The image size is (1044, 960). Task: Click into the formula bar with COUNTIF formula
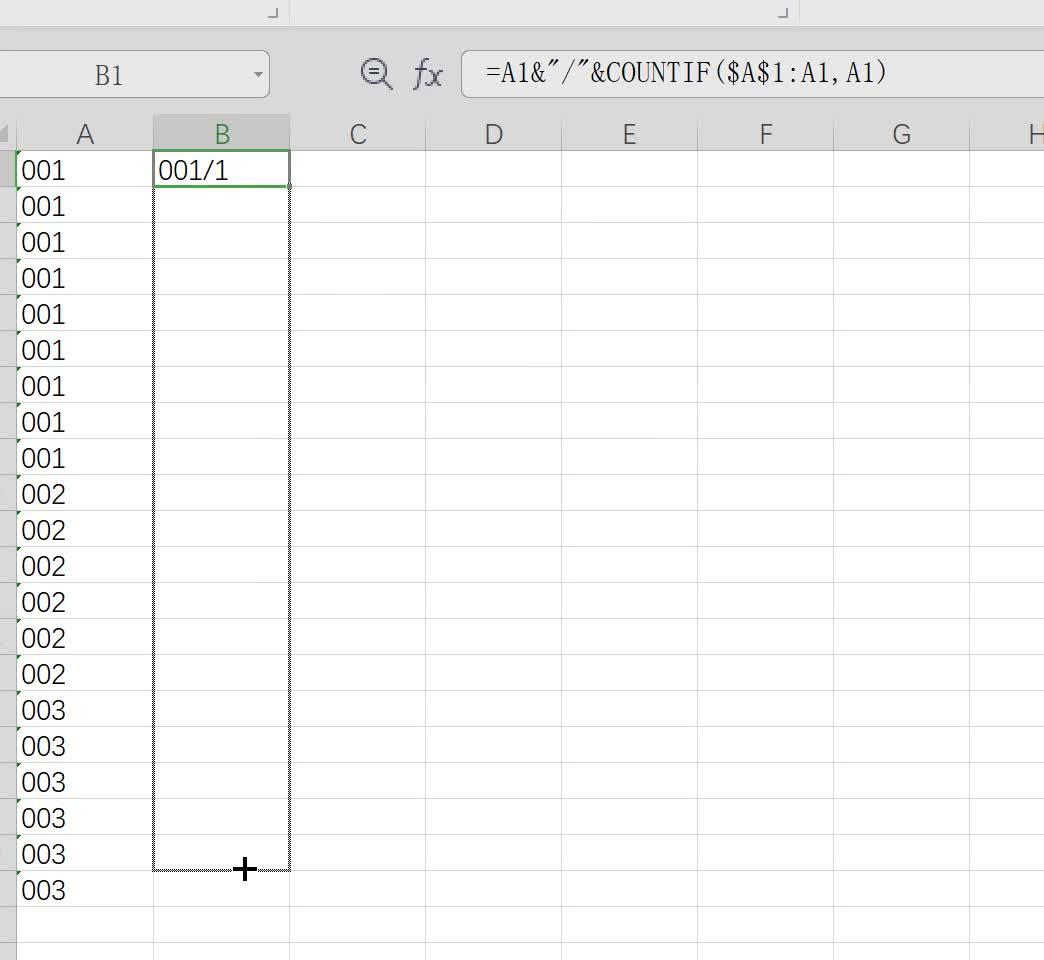coord(752,73)
